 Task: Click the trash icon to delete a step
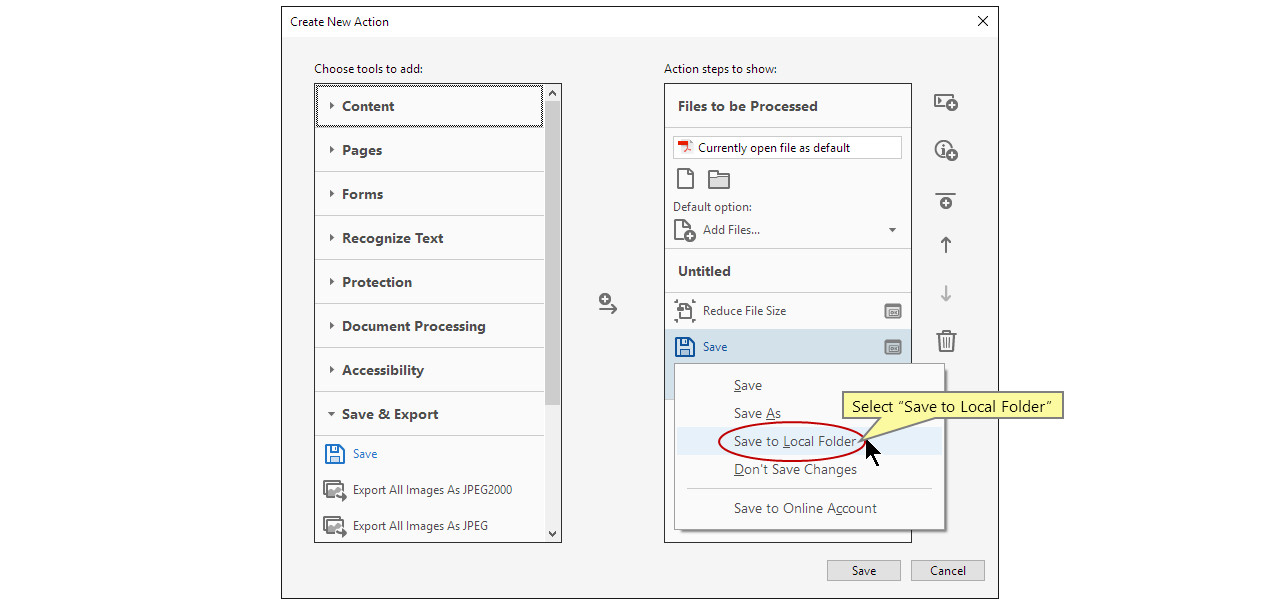[945, 341]
